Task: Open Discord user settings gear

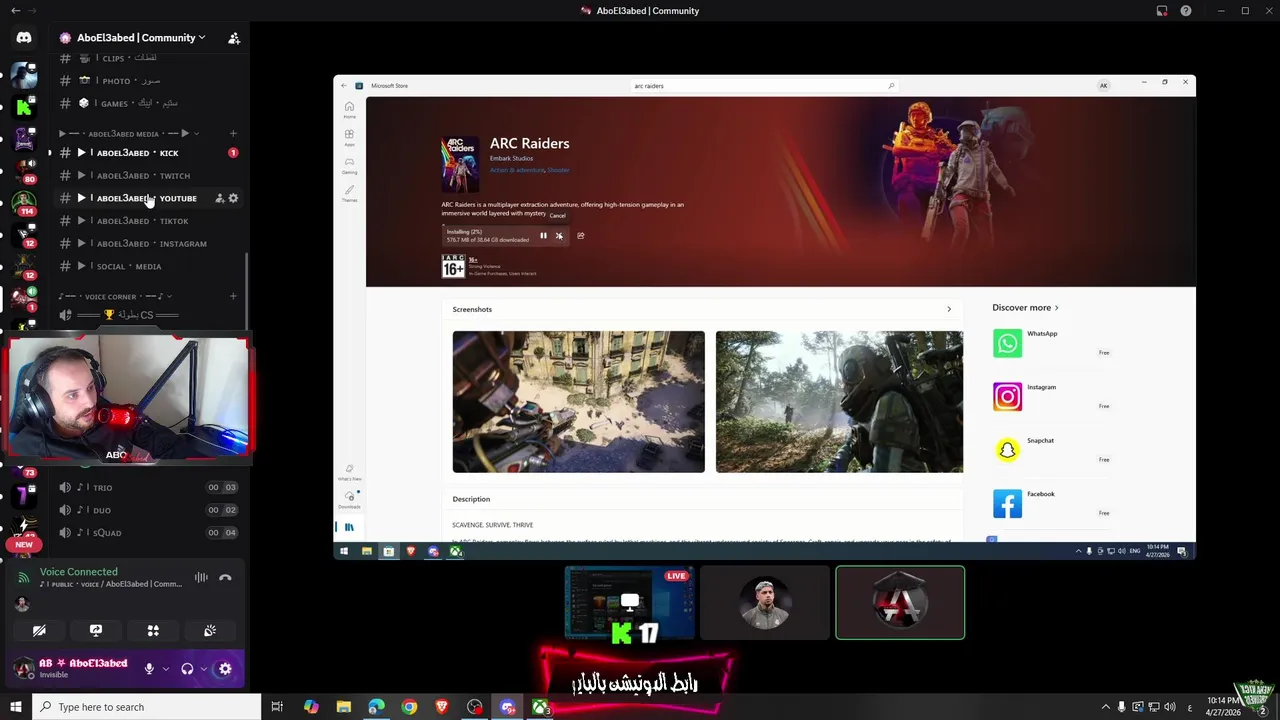Action: click(x=225, y=669)
